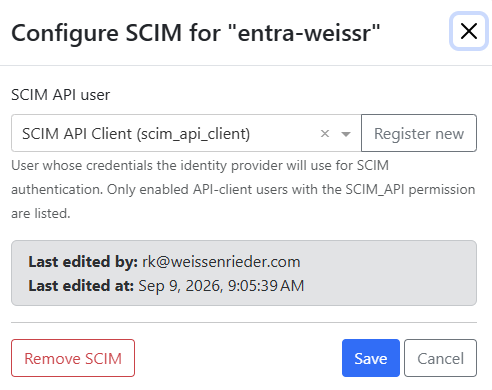Click the dialog title Configure SCIM
The image size is (492, 390).
(x=97, y=34)
